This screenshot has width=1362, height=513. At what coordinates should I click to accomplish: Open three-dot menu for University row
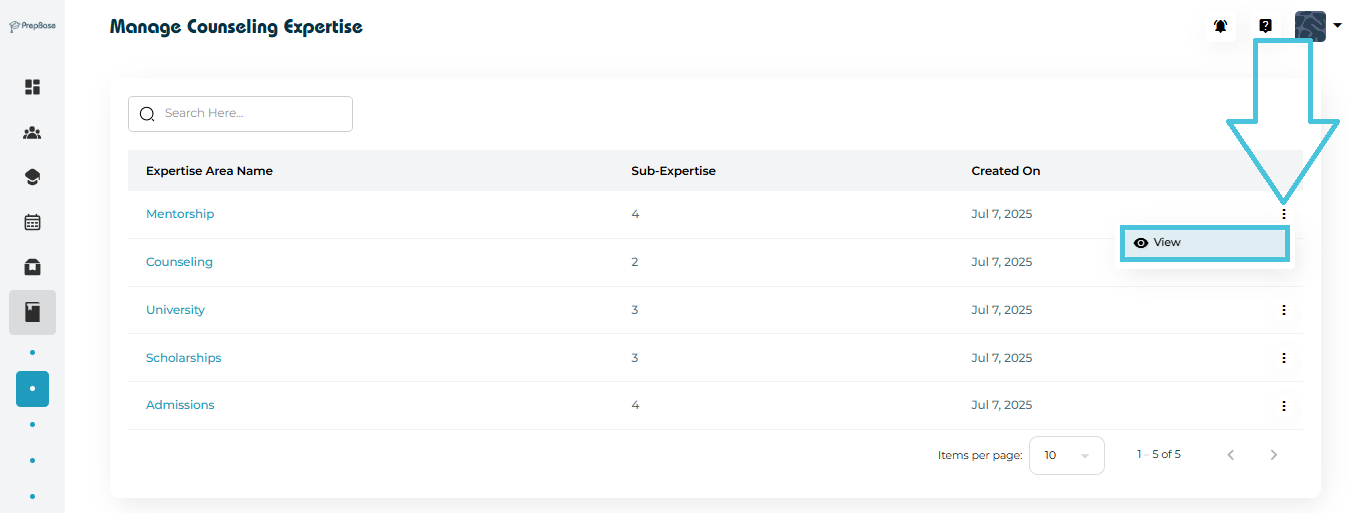click(1283, 310)
